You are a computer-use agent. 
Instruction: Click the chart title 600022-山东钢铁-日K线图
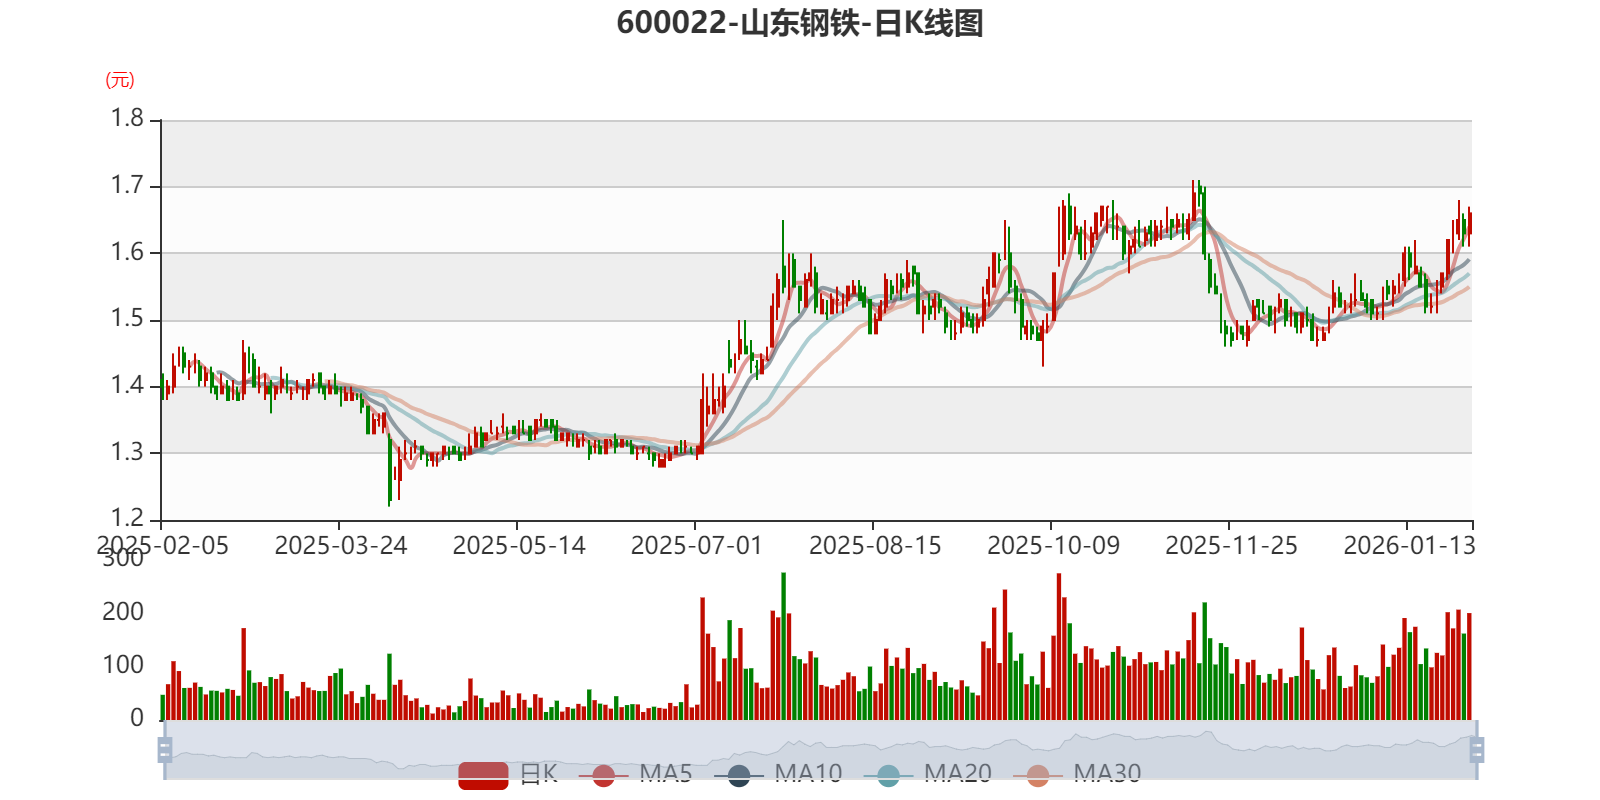pos(800,23)
